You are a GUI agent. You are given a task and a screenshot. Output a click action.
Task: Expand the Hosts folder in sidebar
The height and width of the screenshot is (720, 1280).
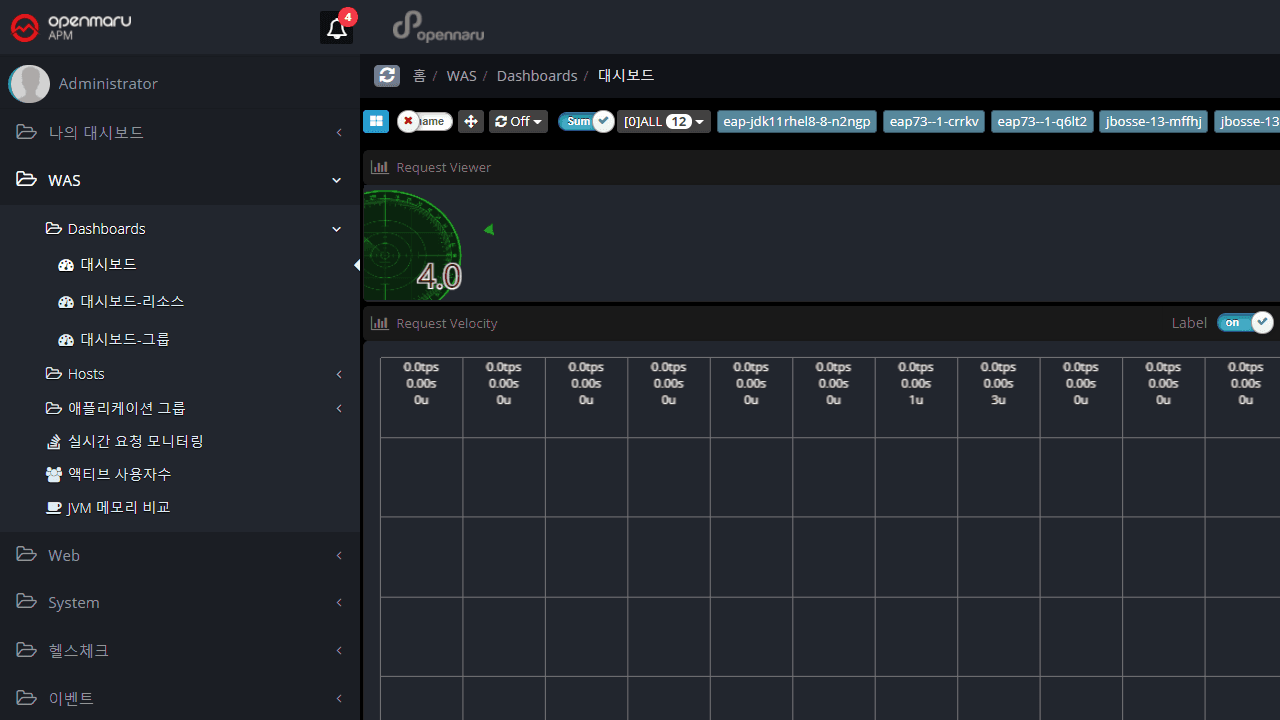86,374
